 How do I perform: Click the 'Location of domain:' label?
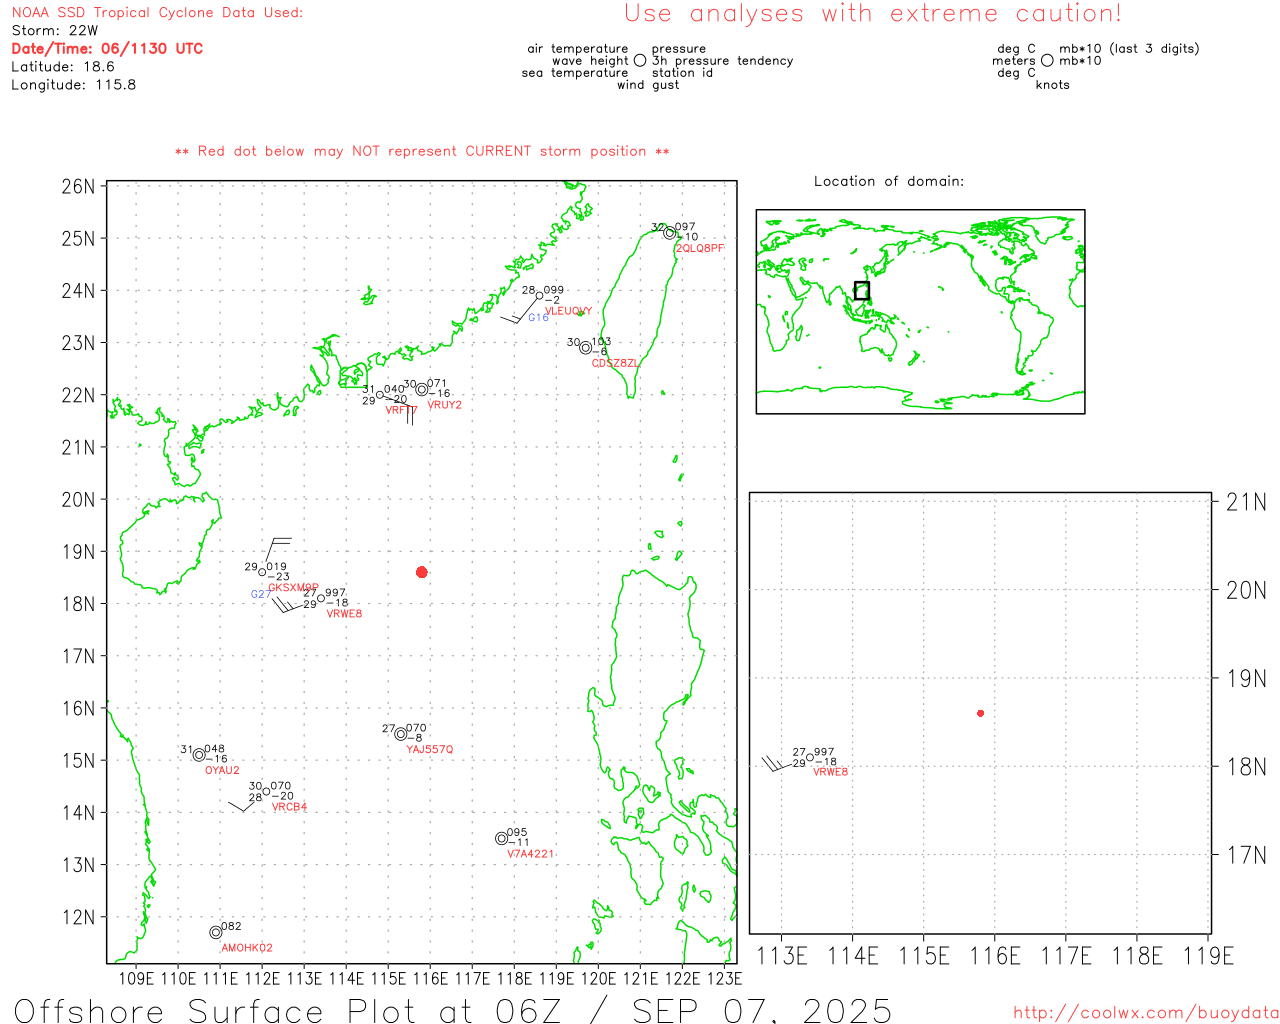[889, 181]
